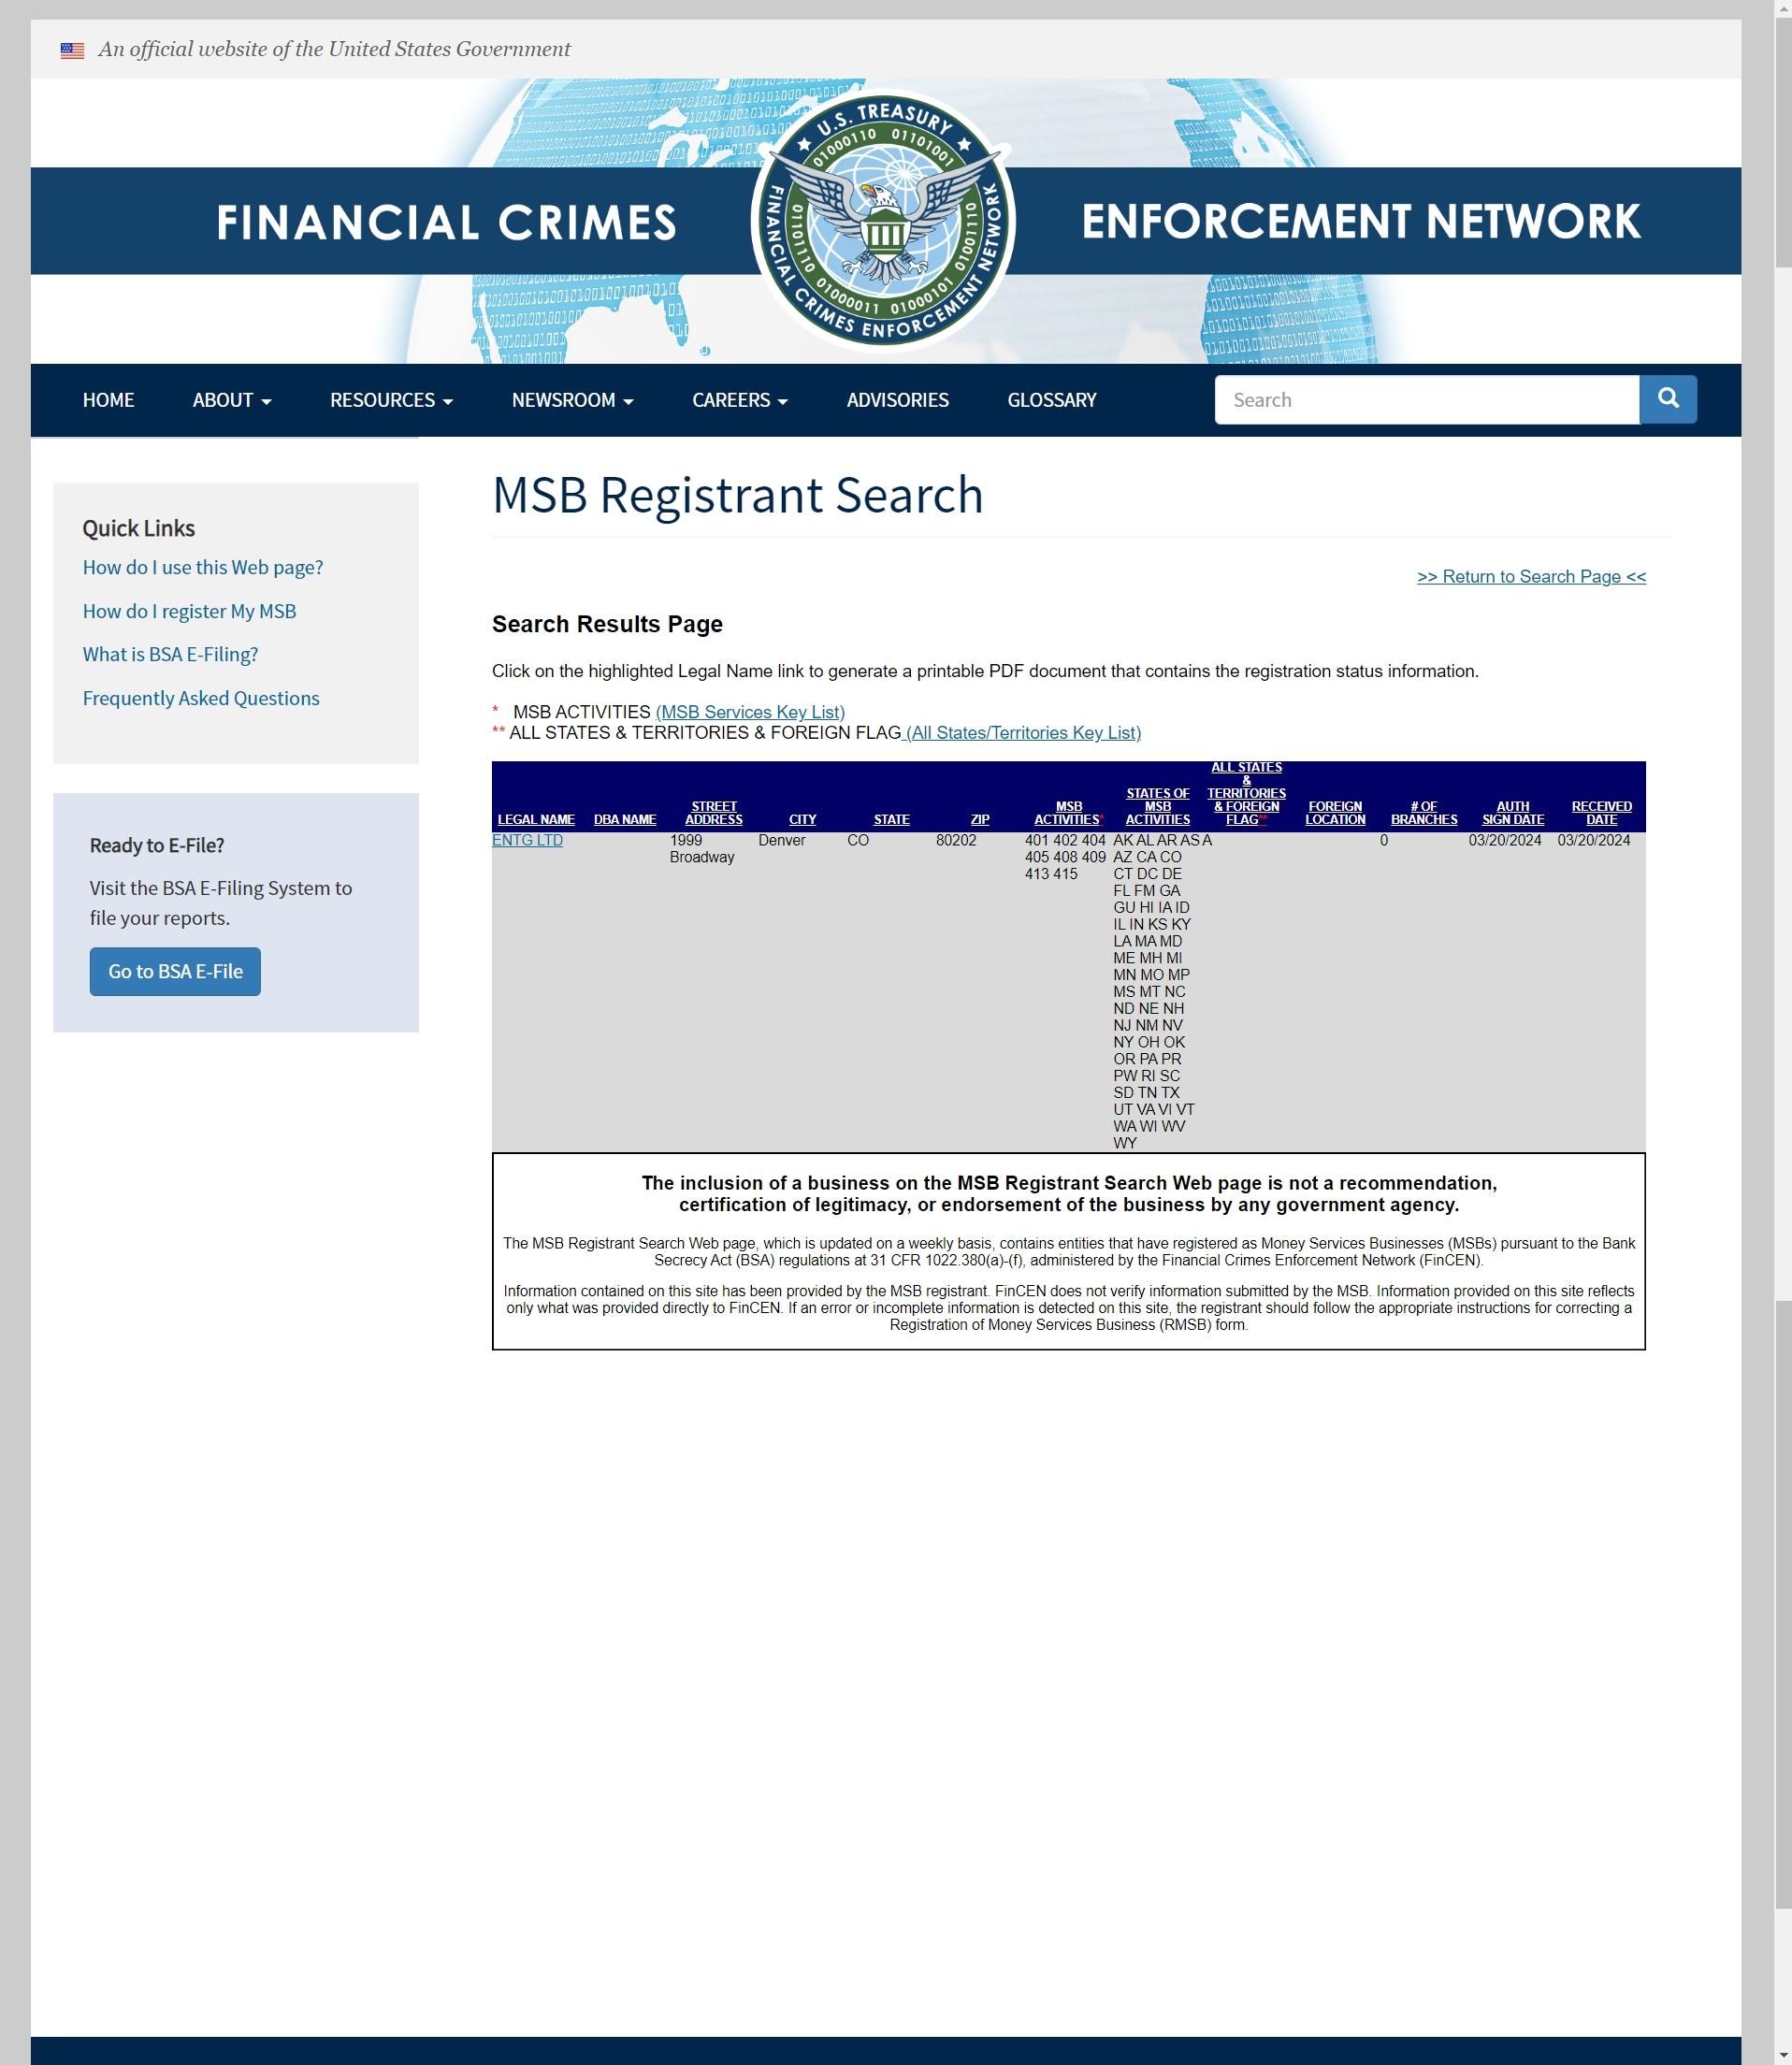This screenshot has width=1792, height=2065.
Task: Click the FinCEN U.S. Treasury seal logo
Action: [x=883, y=220]
